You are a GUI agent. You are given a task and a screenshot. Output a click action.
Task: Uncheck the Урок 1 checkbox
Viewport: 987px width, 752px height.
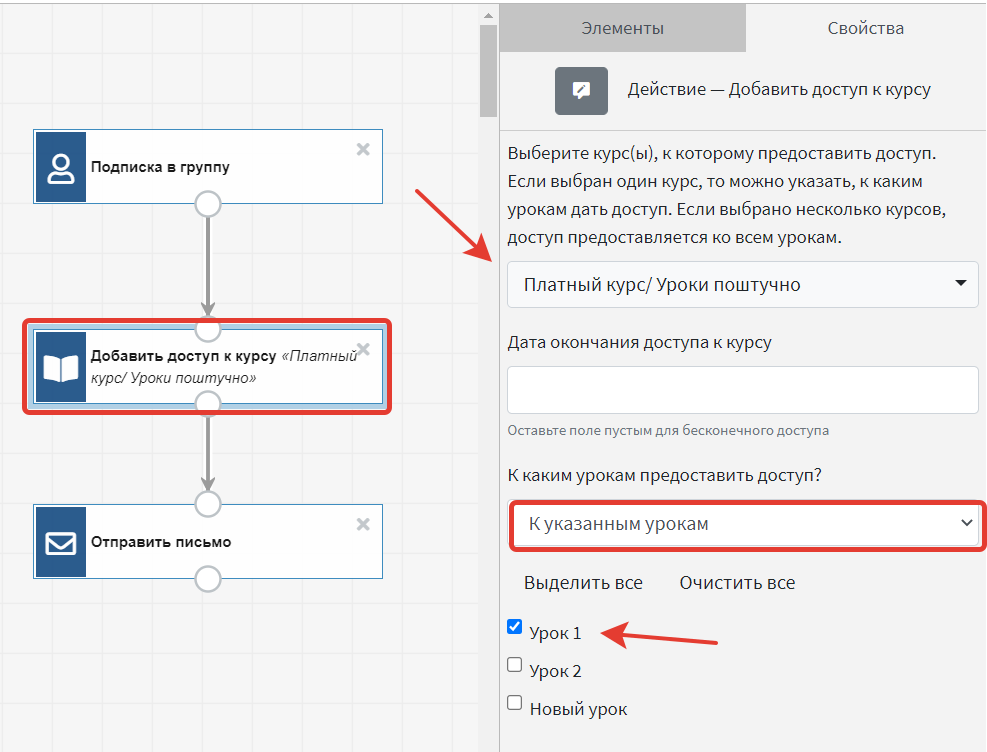[515, 628]
